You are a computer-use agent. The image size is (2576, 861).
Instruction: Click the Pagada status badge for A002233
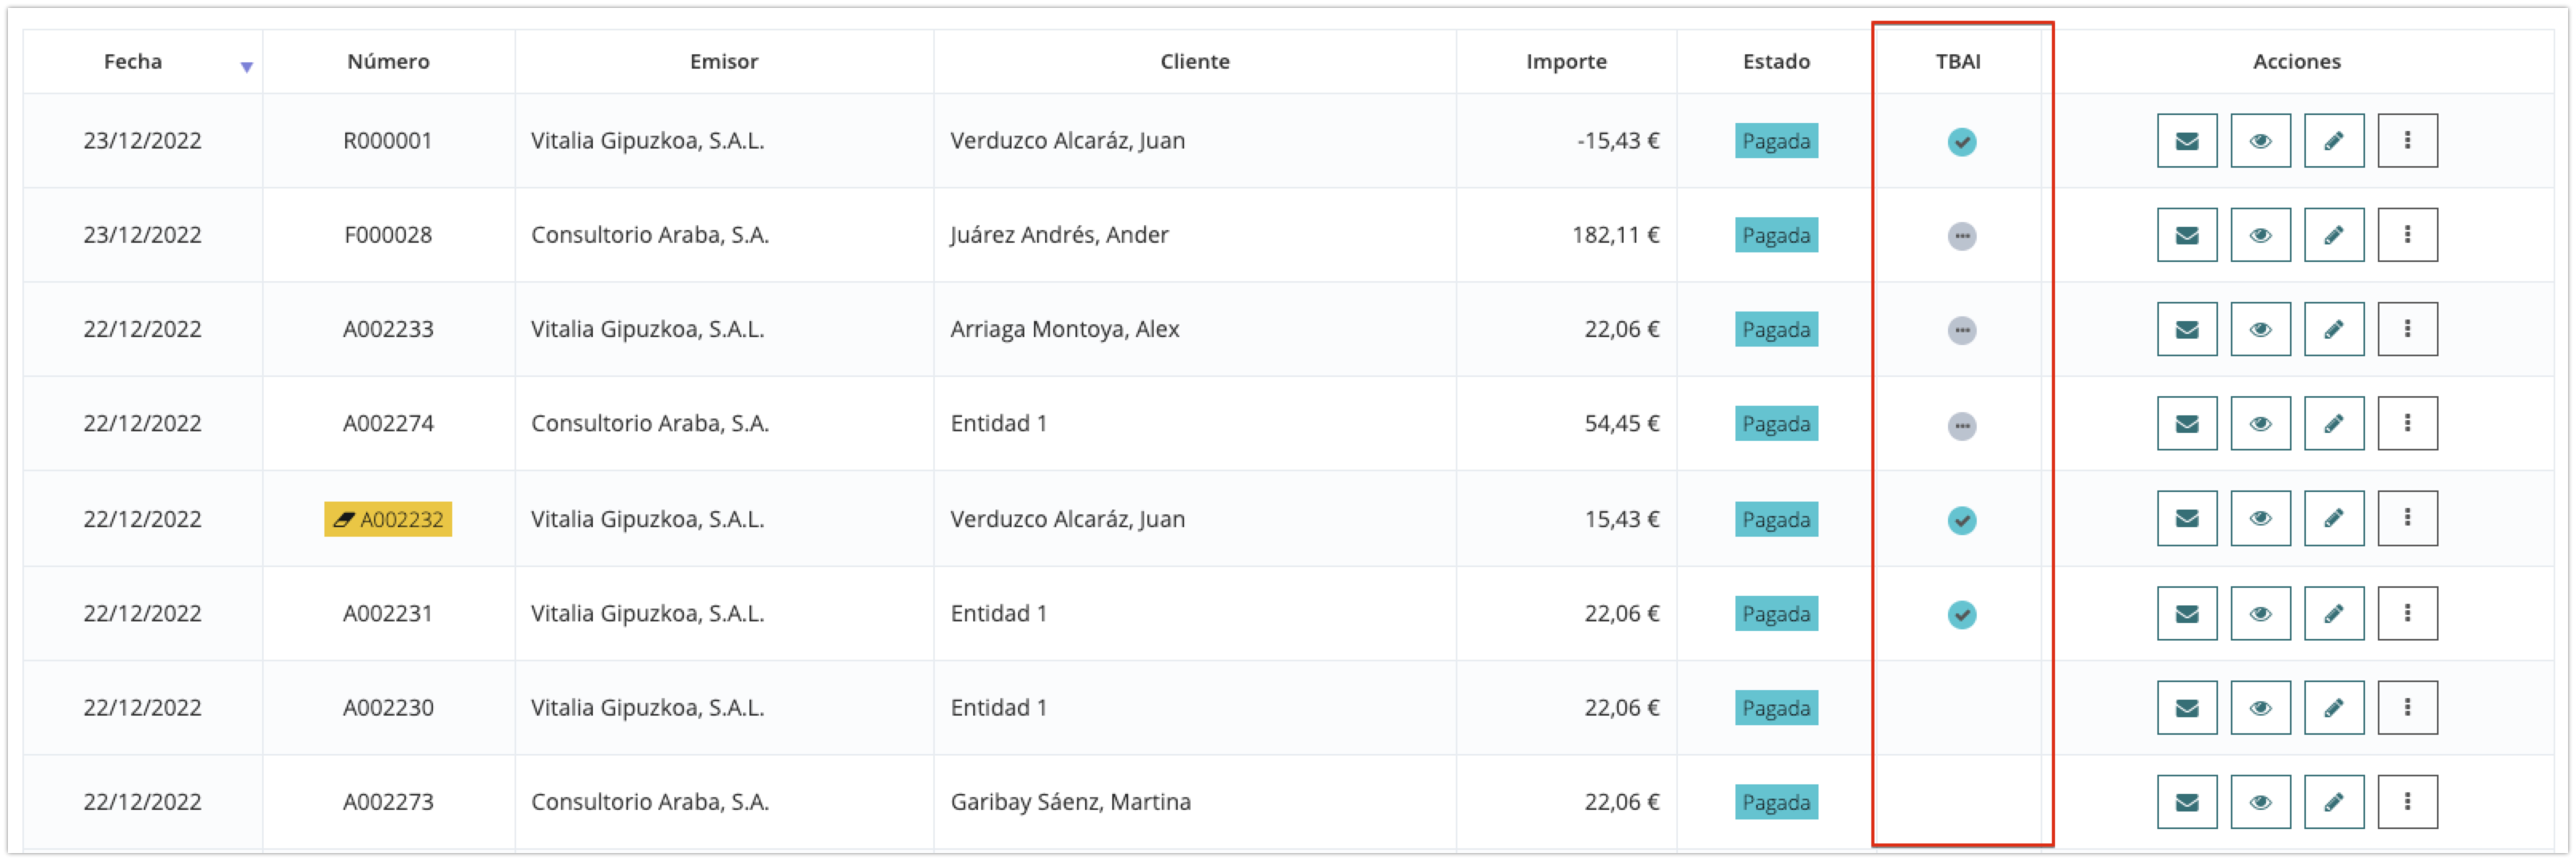[x=1775, y=330]
